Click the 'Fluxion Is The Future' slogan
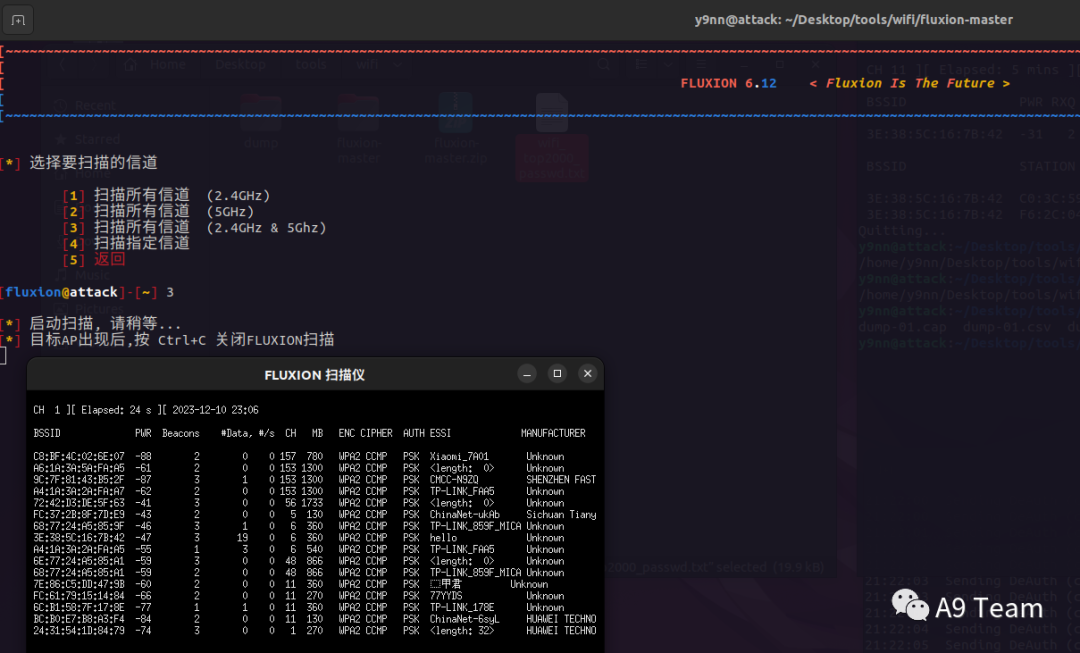The height and width of the screenshot is (653, 1080). 909,83
